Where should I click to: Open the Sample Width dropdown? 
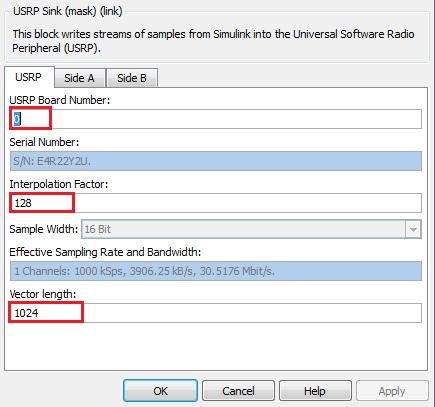point(252,229)
